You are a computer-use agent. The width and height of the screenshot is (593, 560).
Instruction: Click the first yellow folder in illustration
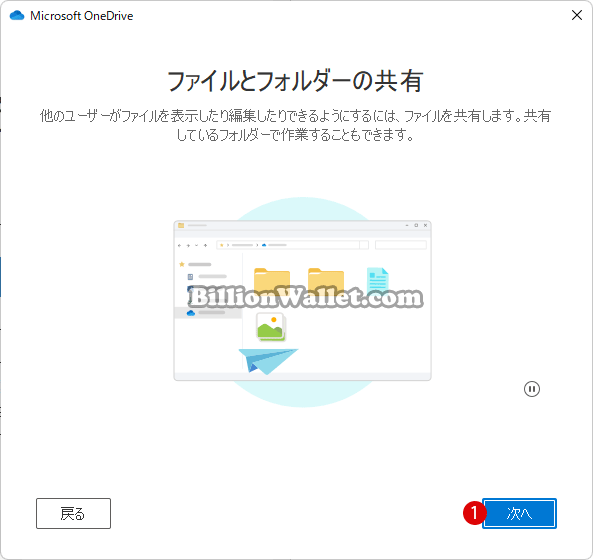(272, 282)
